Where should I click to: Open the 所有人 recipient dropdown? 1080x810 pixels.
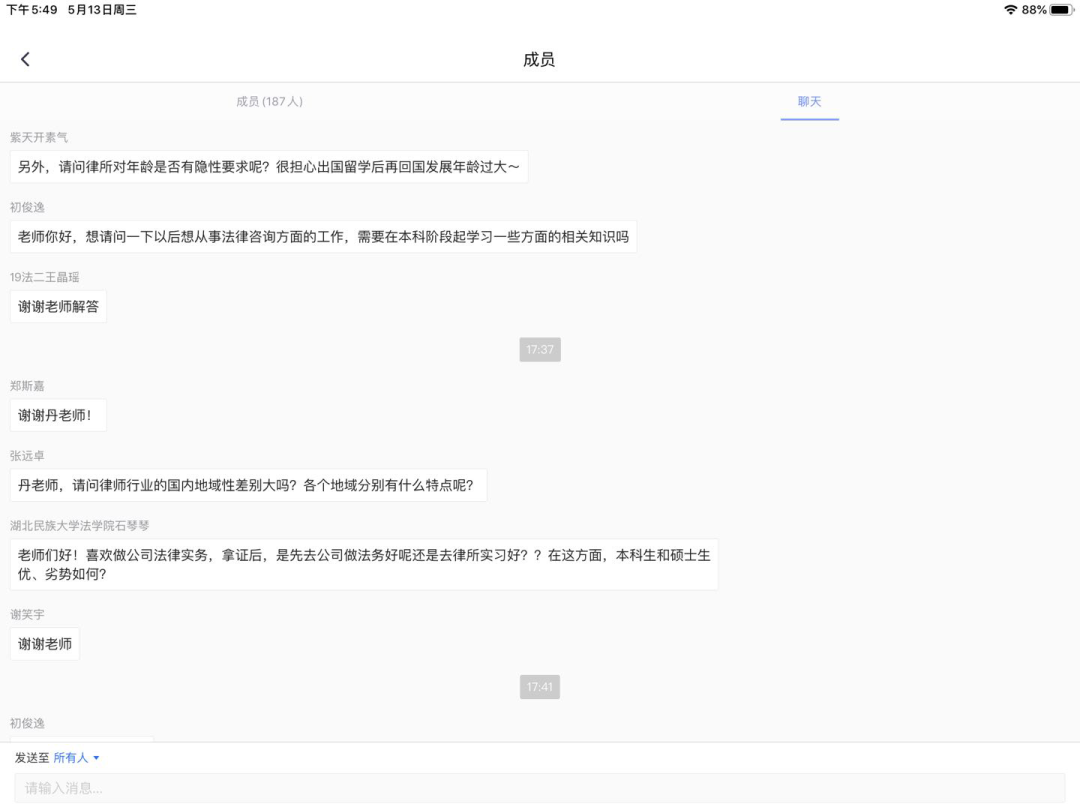tap(77, 758)
